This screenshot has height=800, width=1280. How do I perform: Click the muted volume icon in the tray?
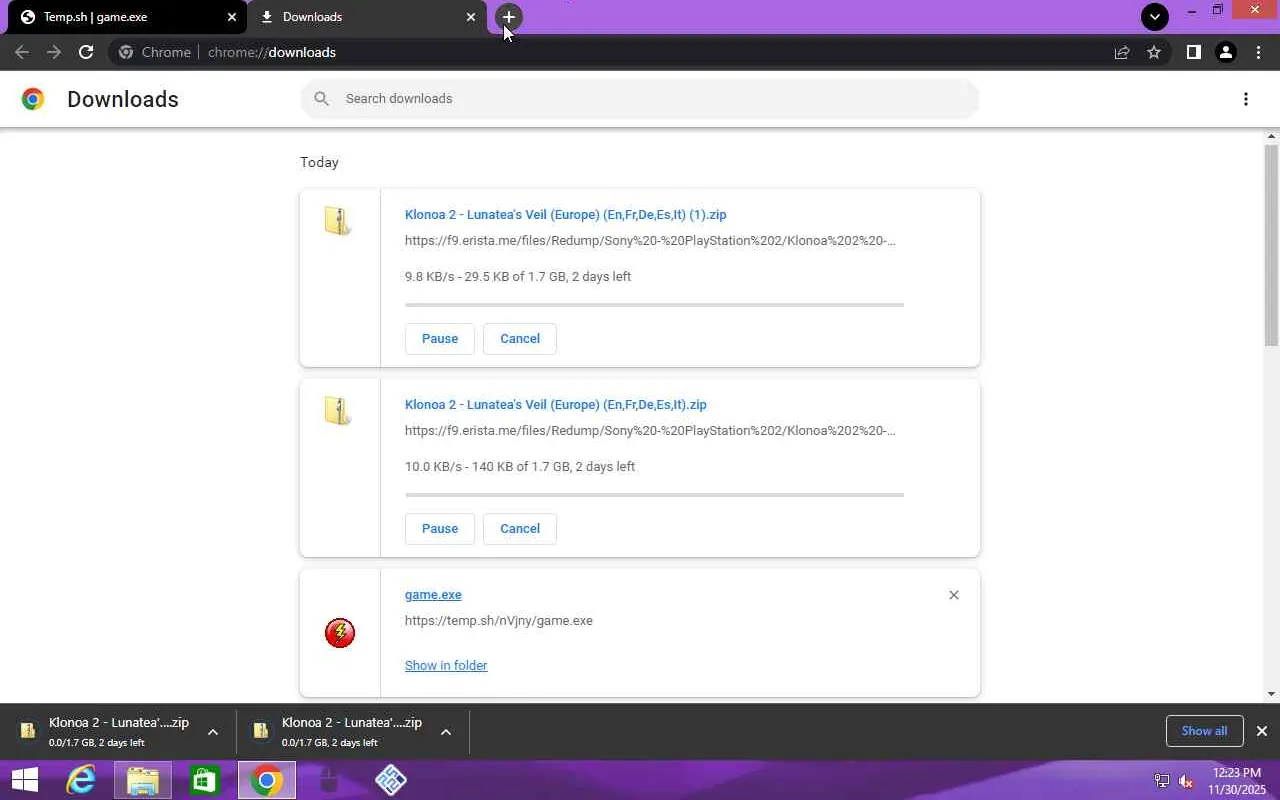coord(1186,781)
